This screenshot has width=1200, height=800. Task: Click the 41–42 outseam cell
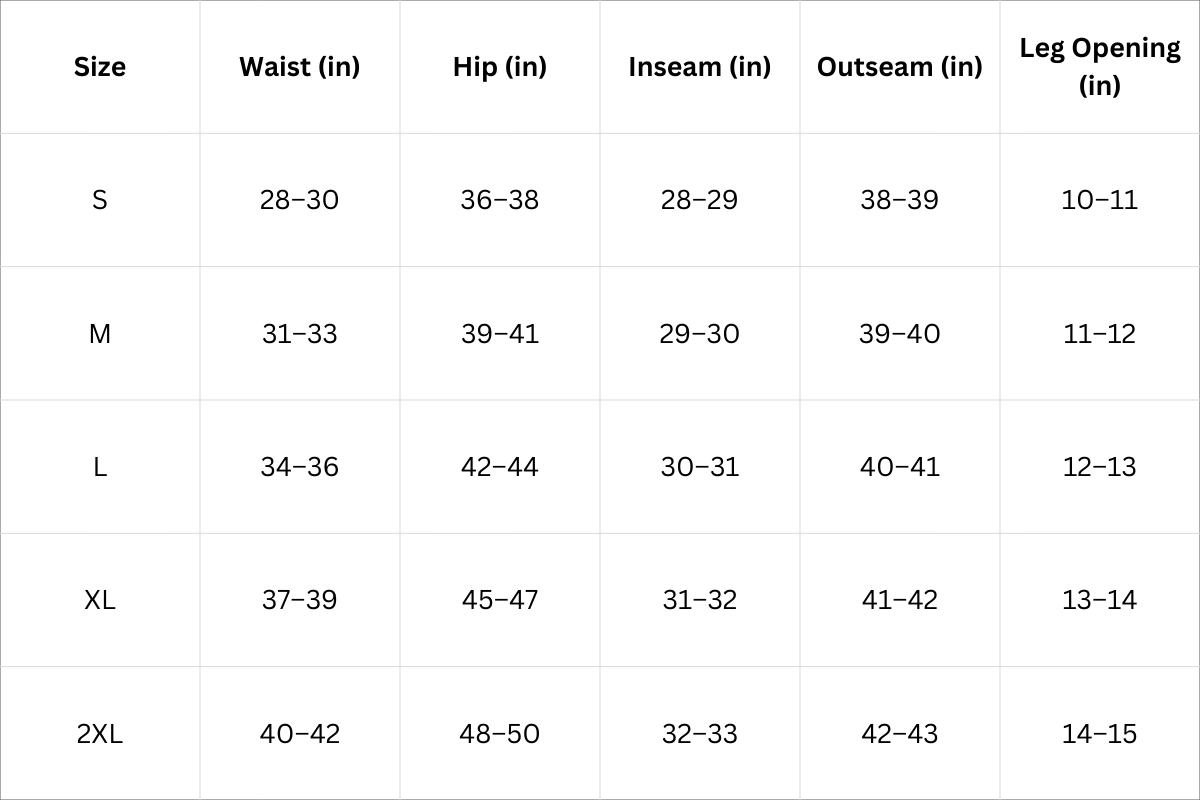[899, 600]
